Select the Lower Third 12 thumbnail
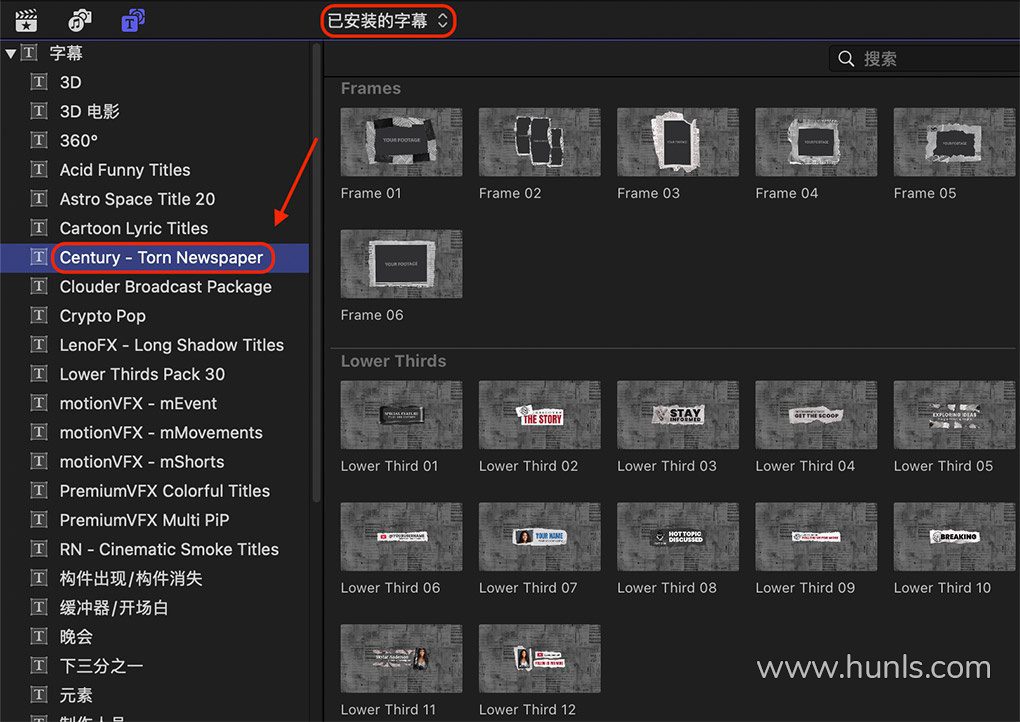This screenshot has width=1020, height=722. [540, 659]
